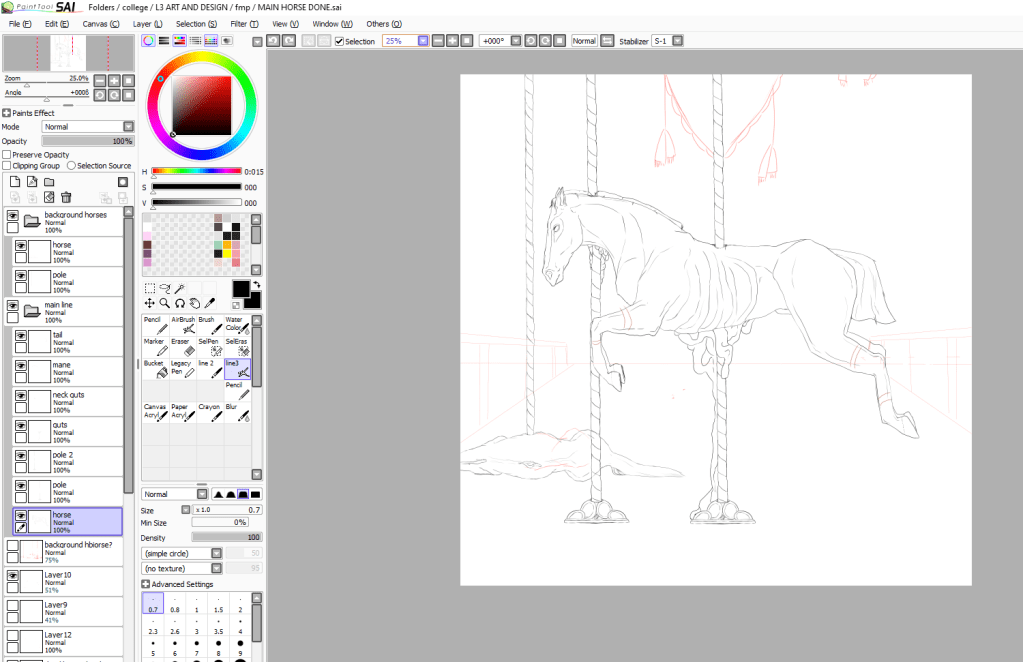Open the Canvas menu
This screenshot has height=662, width=1023.
click(x=100, y=23)
